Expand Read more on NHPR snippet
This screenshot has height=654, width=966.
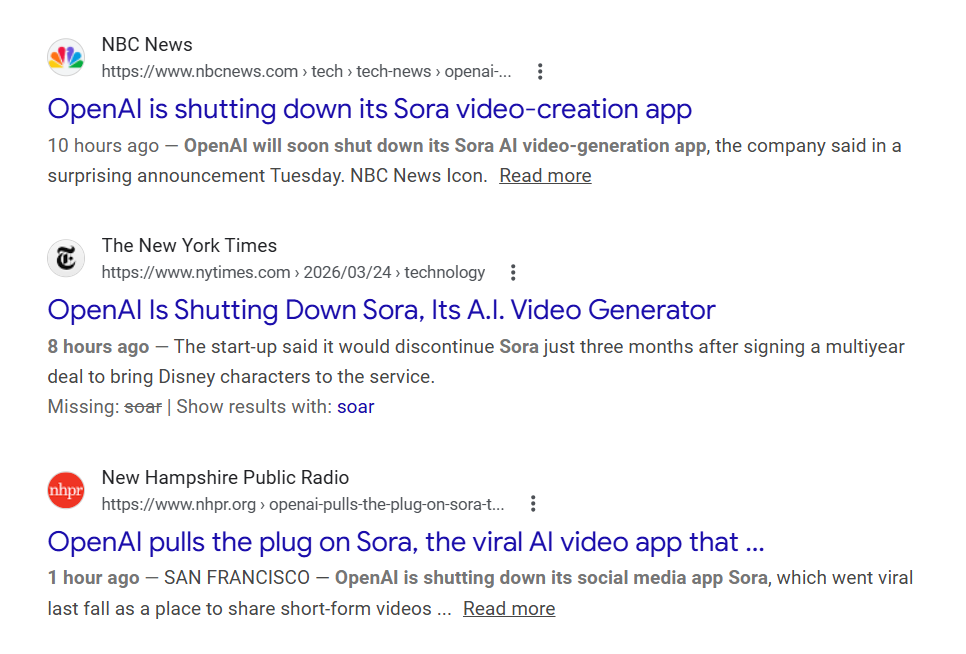[x=509, y=609]
